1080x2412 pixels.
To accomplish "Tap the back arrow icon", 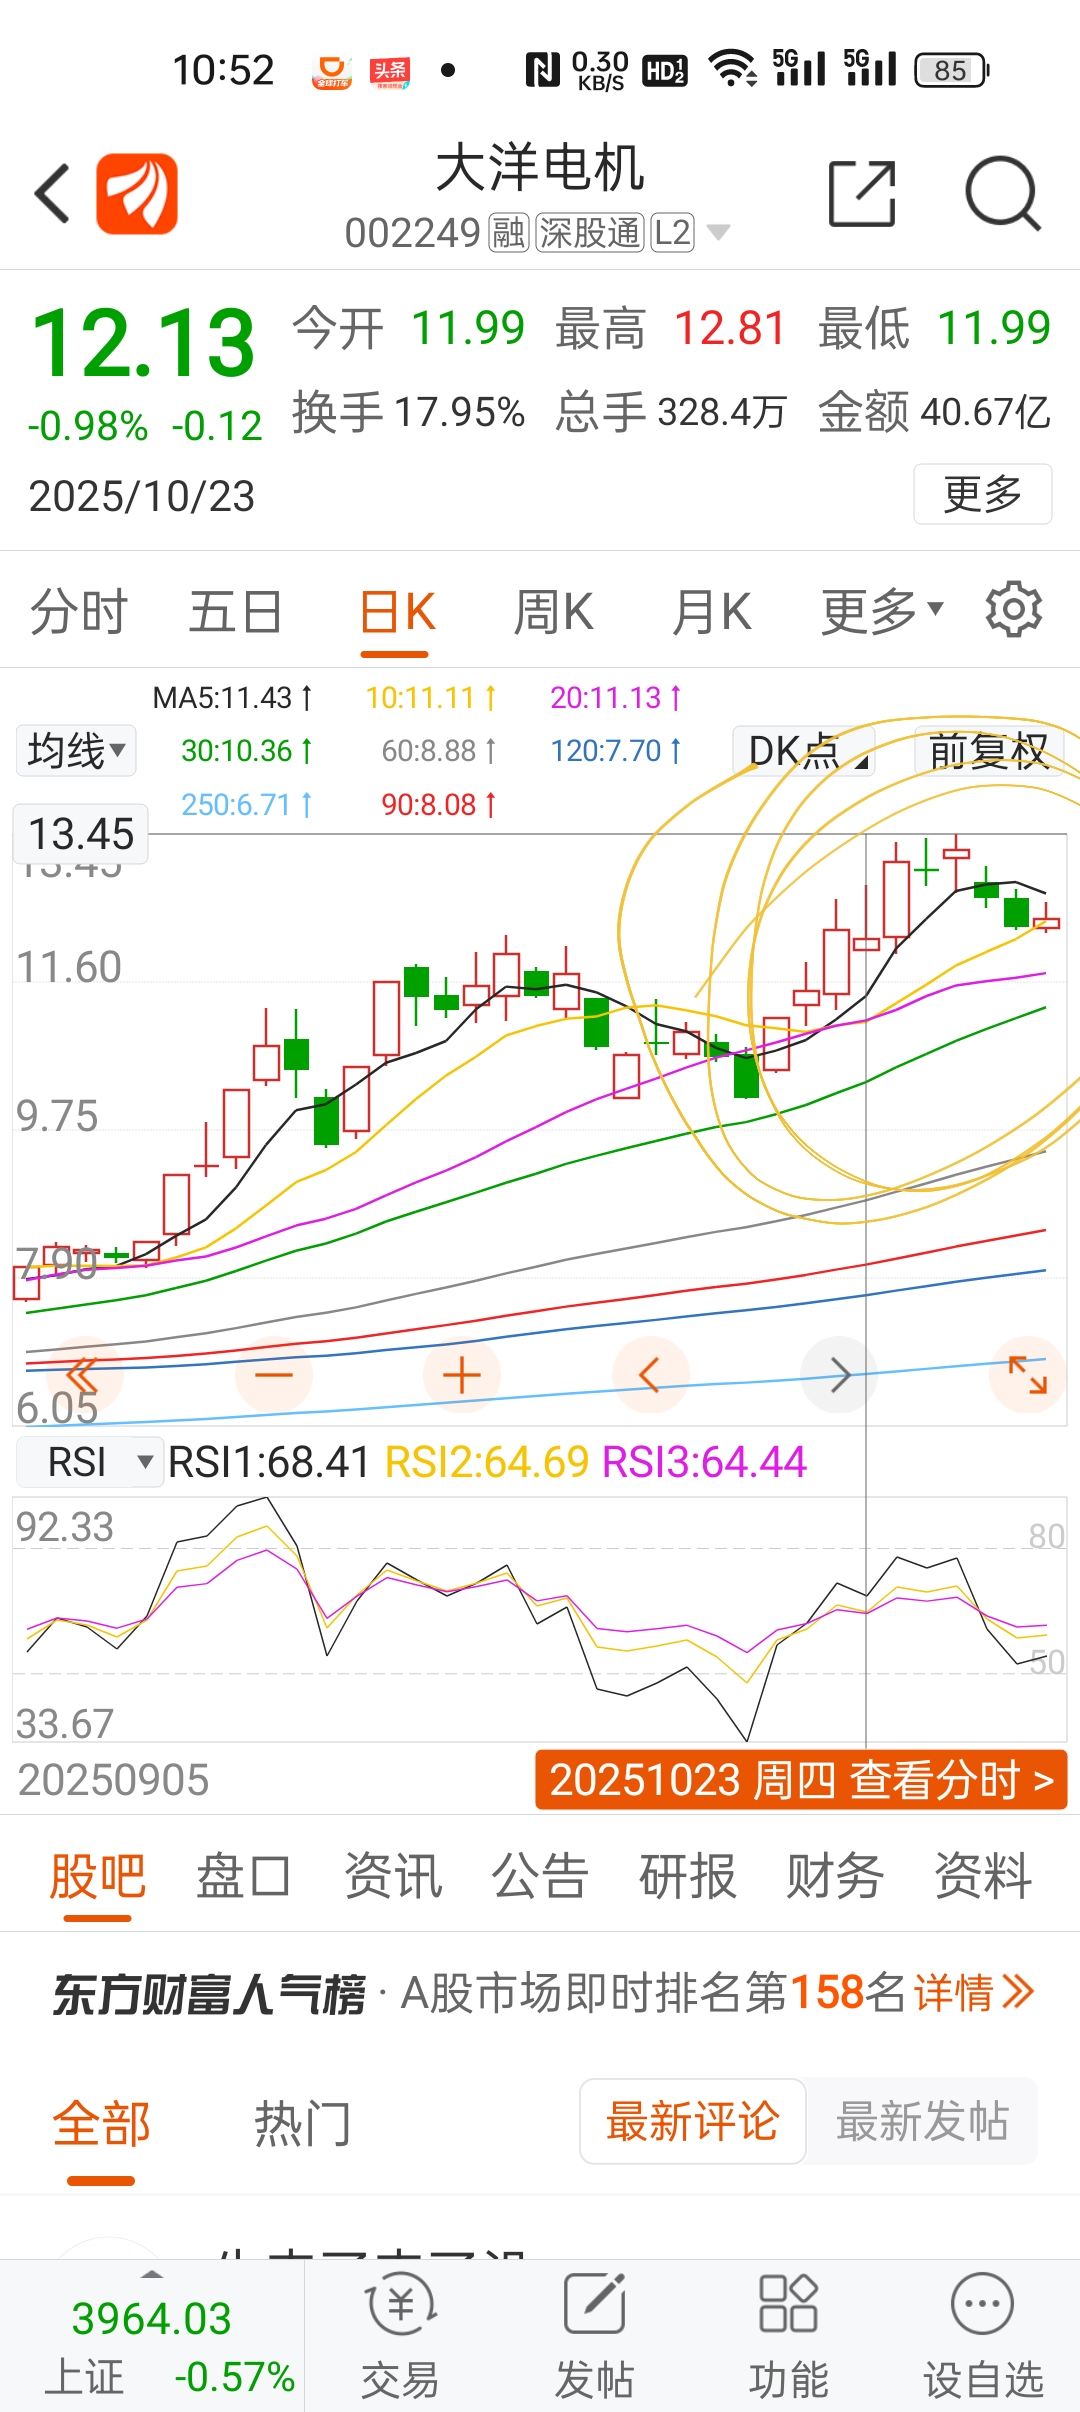I will click(52, 193).
